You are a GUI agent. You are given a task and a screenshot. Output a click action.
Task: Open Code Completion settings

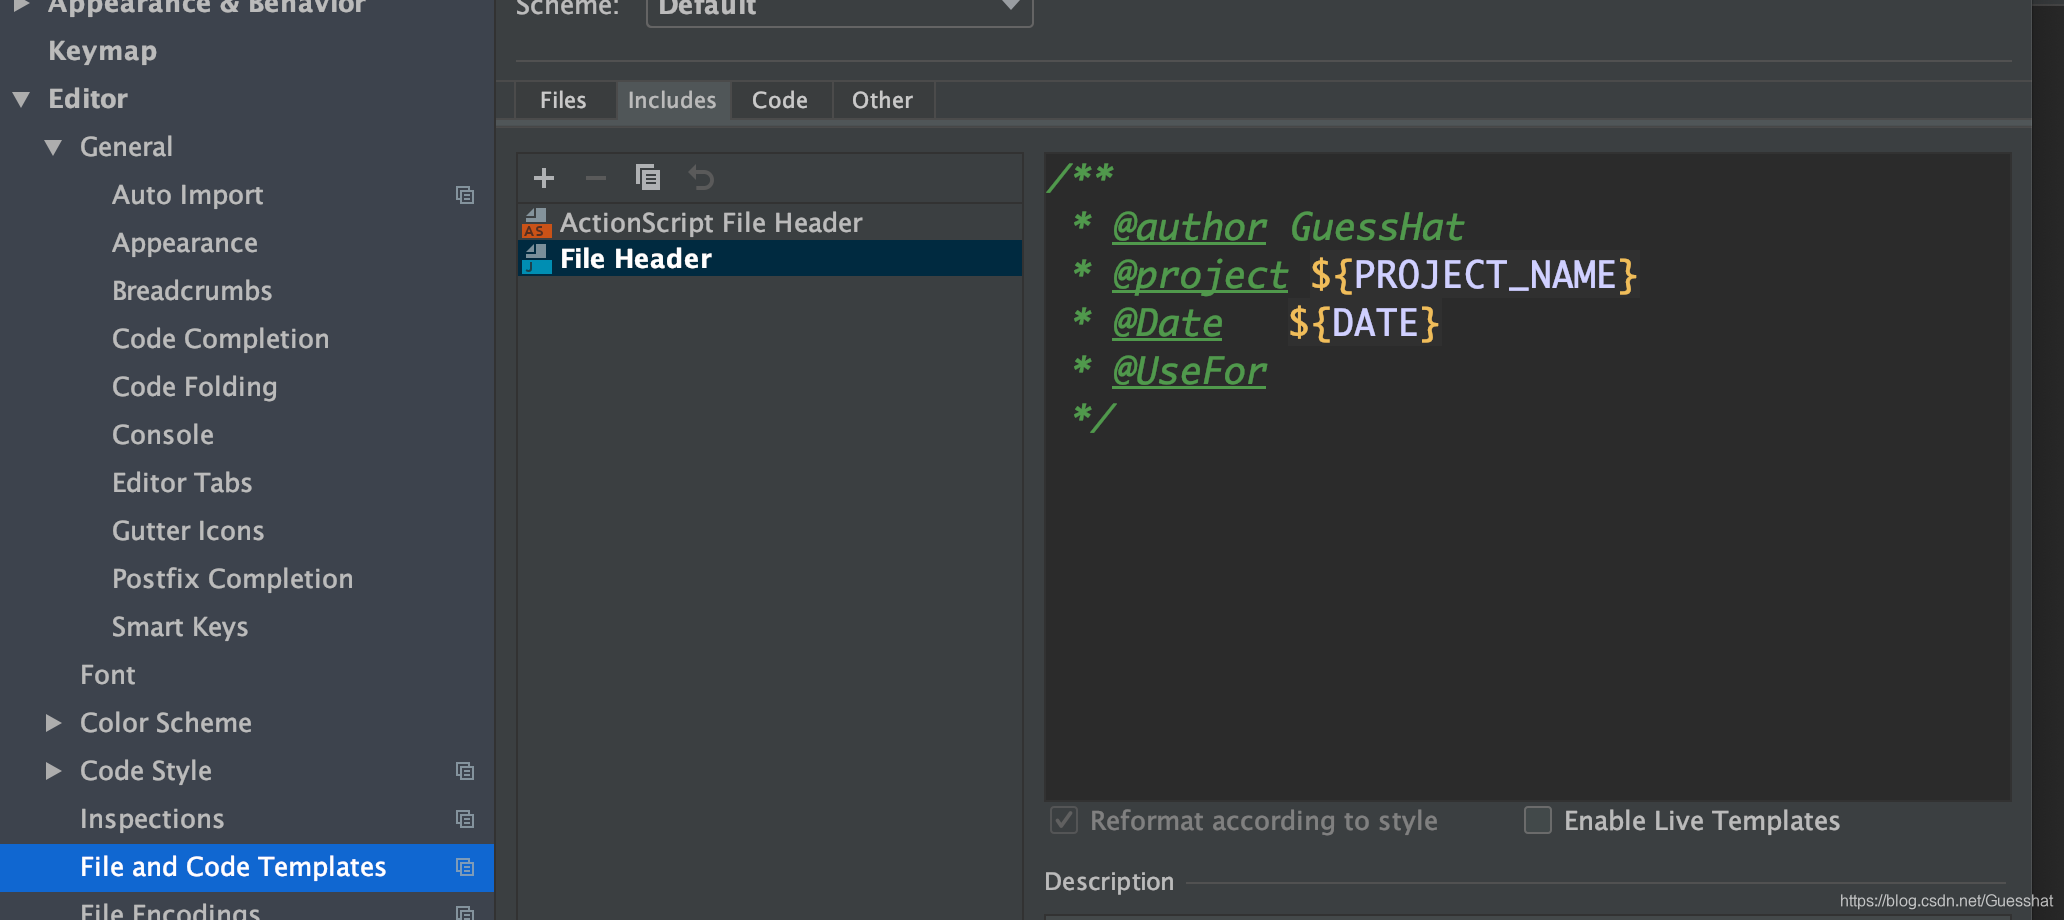pyautogui.click(x=220, y=339)
